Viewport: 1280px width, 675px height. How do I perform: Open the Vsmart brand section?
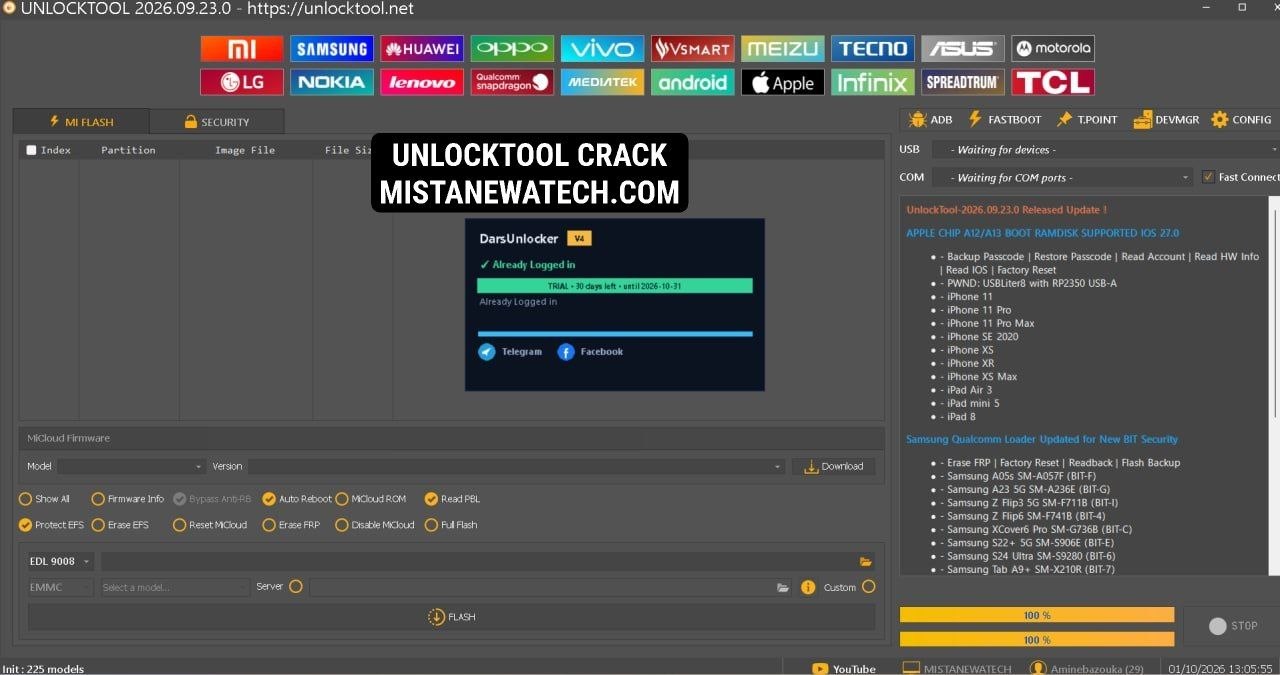click(692, 48)
